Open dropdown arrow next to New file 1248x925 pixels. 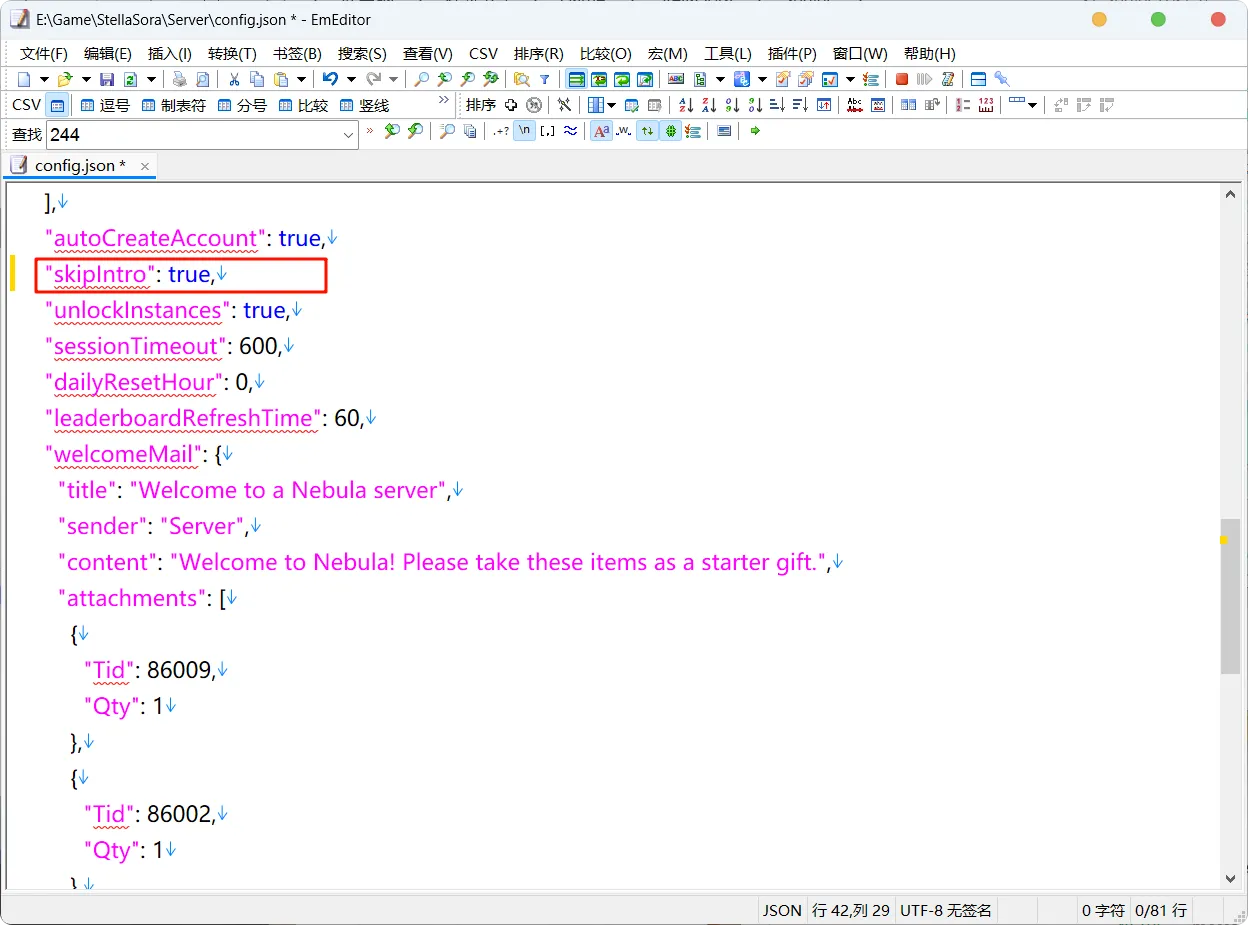tap(44, 80)
